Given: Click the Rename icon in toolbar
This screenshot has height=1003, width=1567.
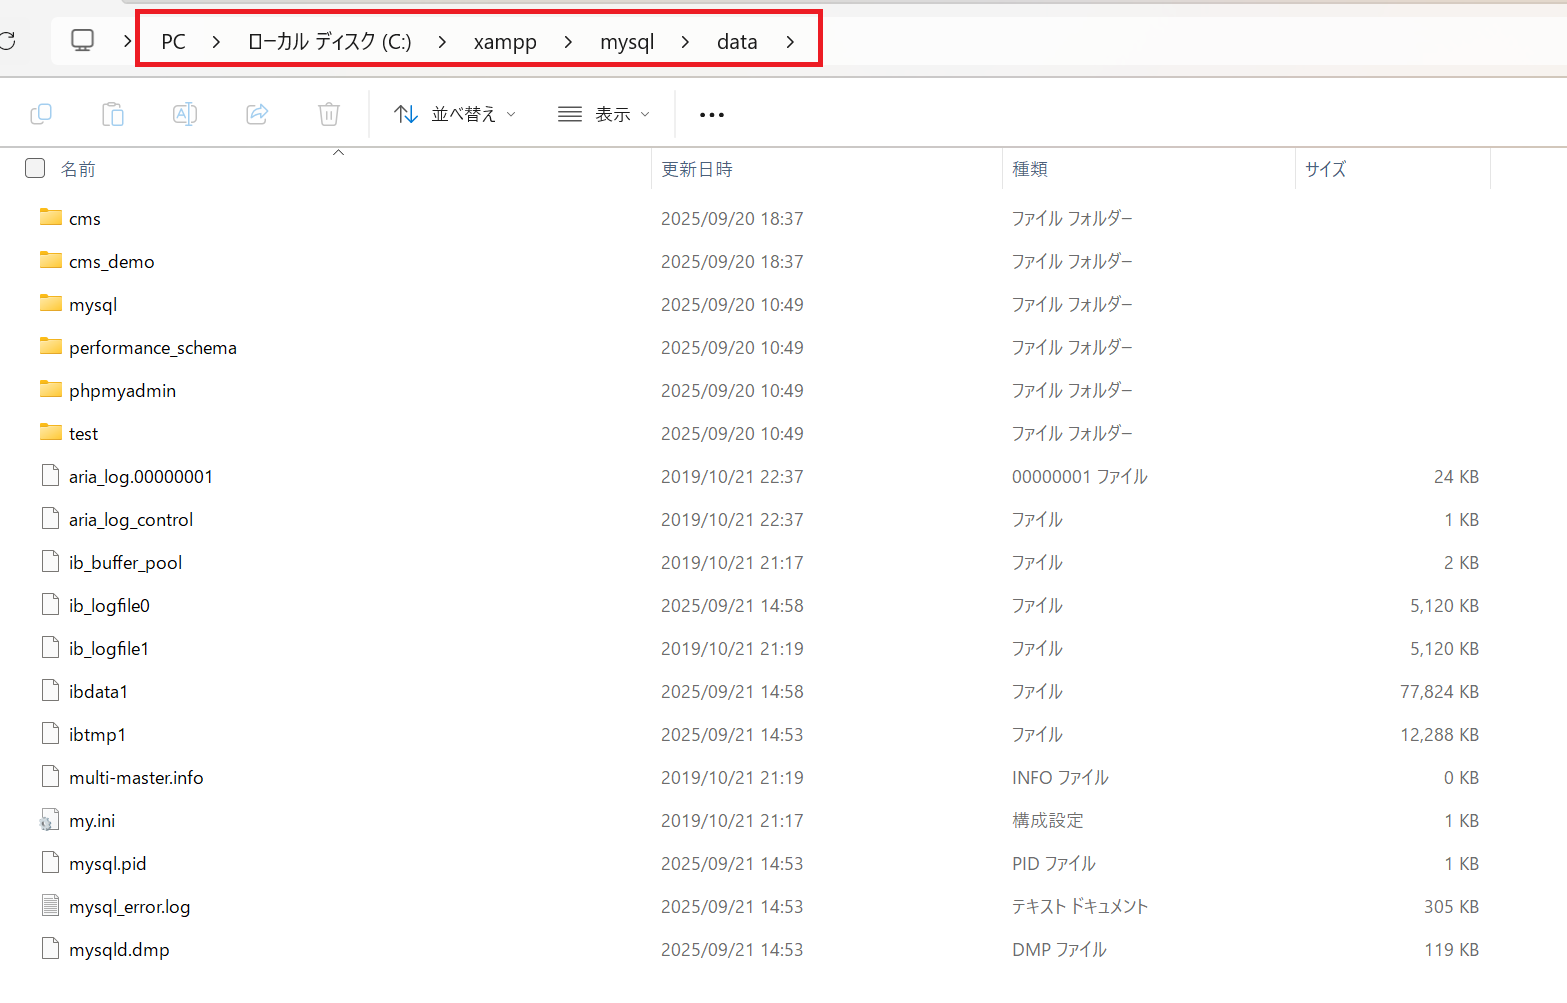Looking at the screenshot, I should [x=185, y=114].
